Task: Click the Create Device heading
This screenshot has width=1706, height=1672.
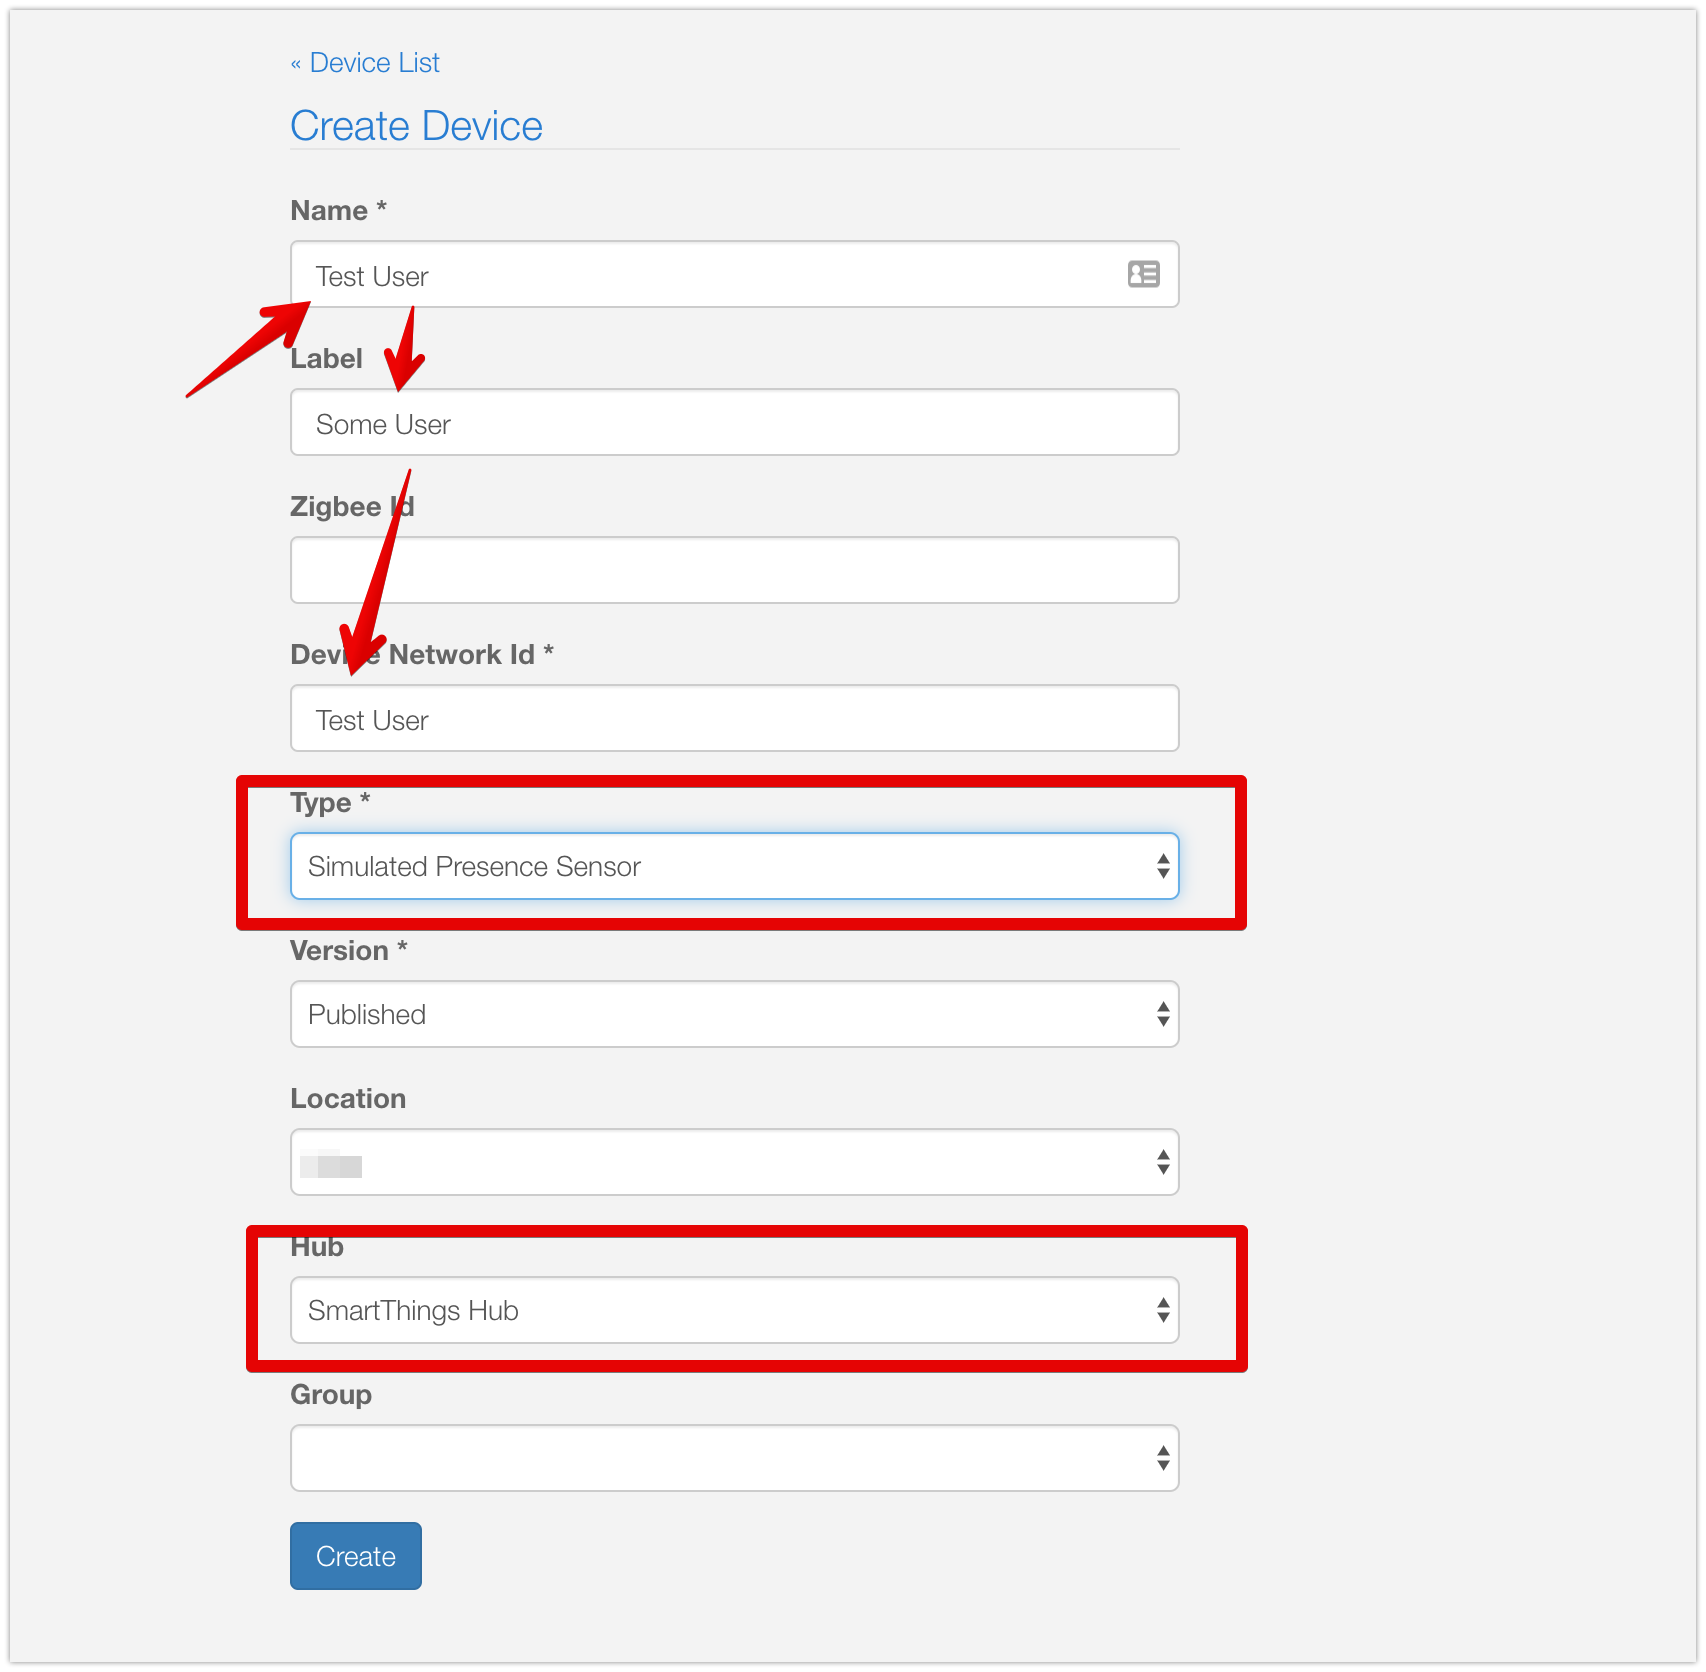Action: point(416,127)
